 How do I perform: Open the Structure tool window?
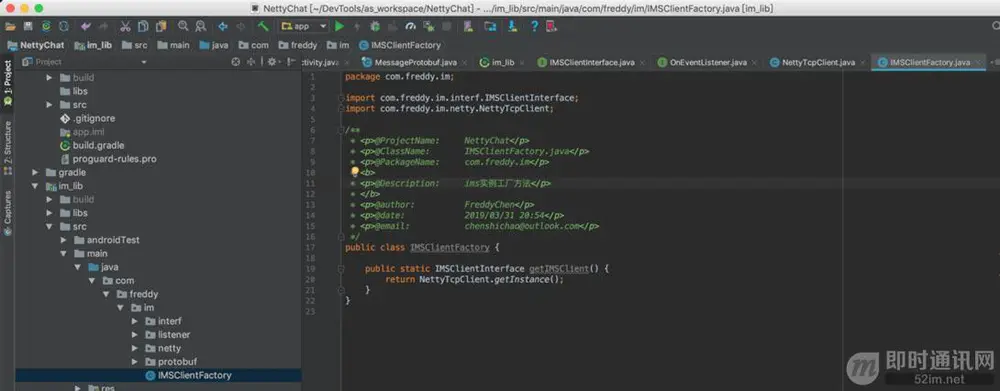8,143
